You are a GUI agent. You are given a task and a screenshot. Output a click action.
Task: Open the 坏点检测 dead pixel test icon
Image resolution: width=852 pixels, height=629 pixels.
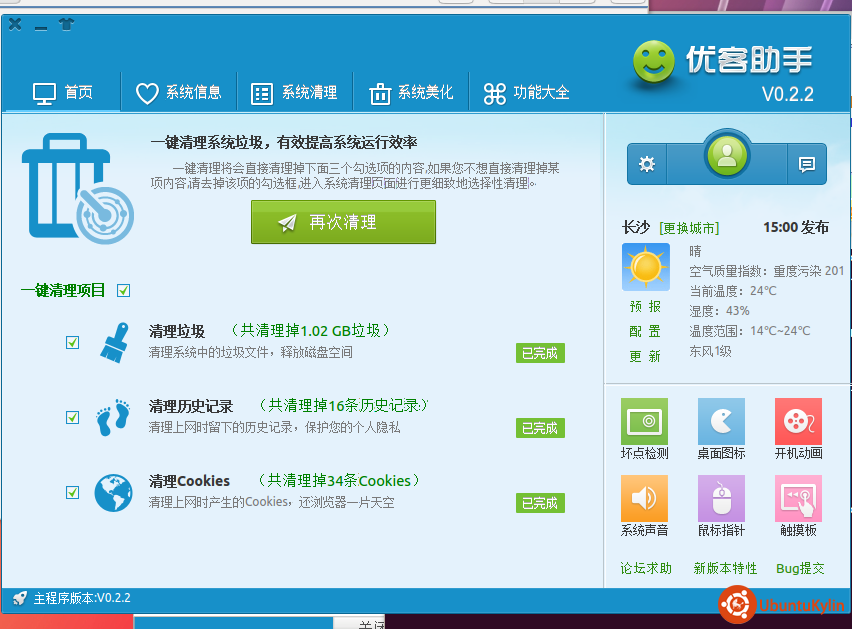[644, 421]
